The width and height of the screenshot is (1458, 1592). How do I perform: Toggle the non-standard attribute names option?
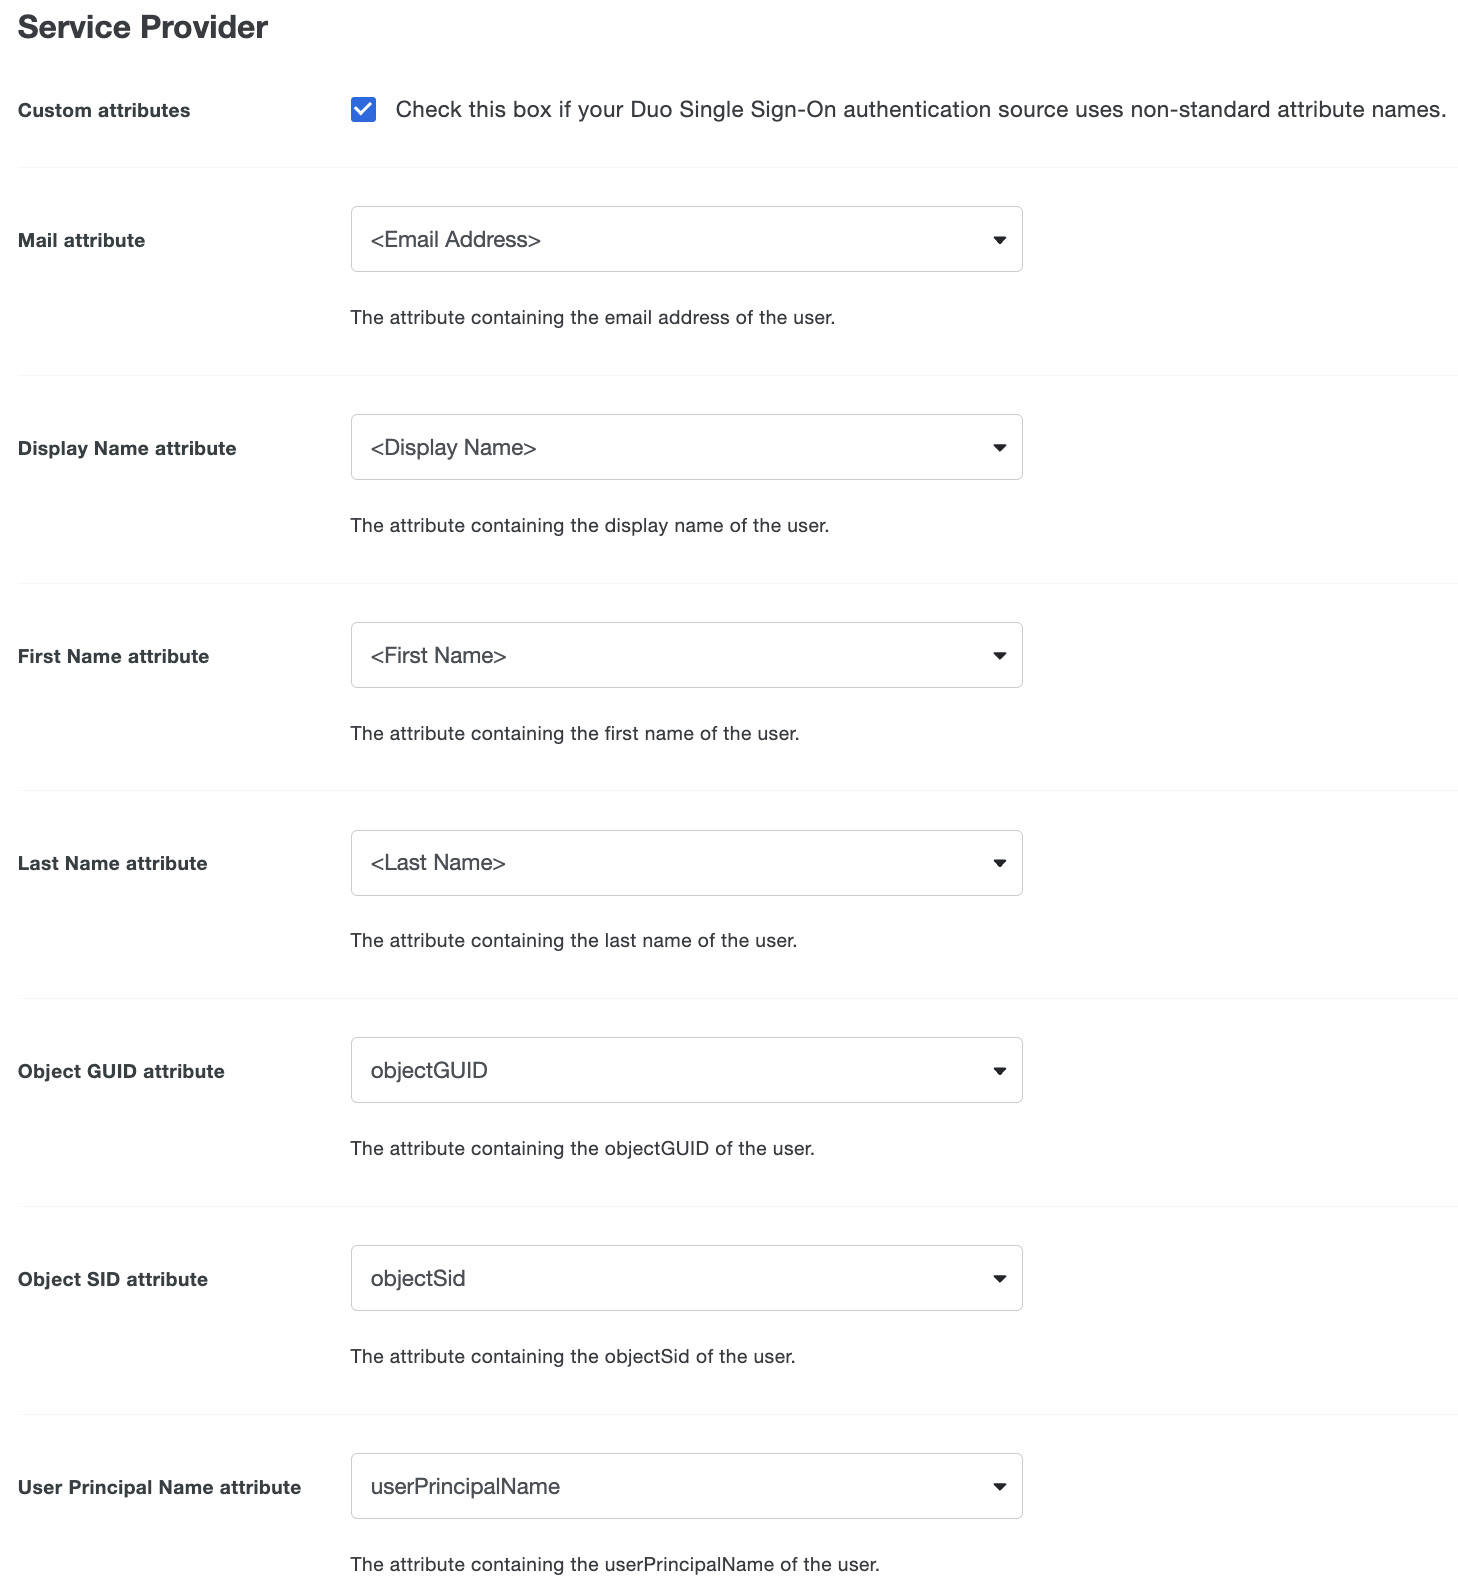tap(364, 110)
